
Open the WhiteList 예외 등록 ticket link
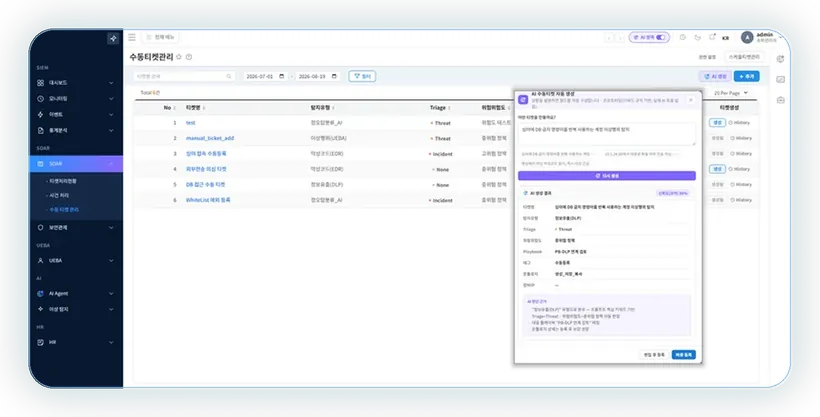point(208,200)
